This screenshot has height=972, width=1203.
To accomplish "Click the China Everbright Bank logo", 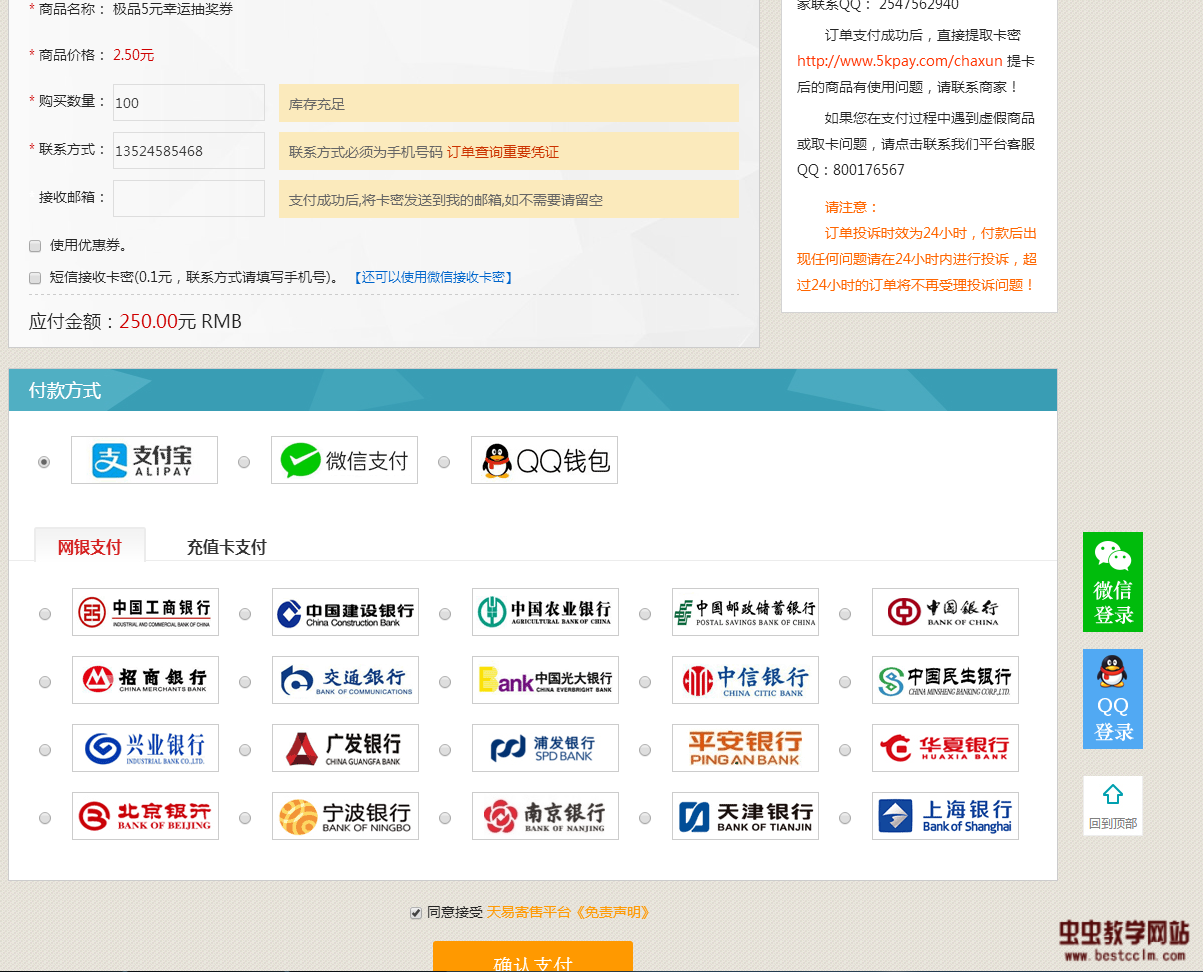I will coord(545,680).
